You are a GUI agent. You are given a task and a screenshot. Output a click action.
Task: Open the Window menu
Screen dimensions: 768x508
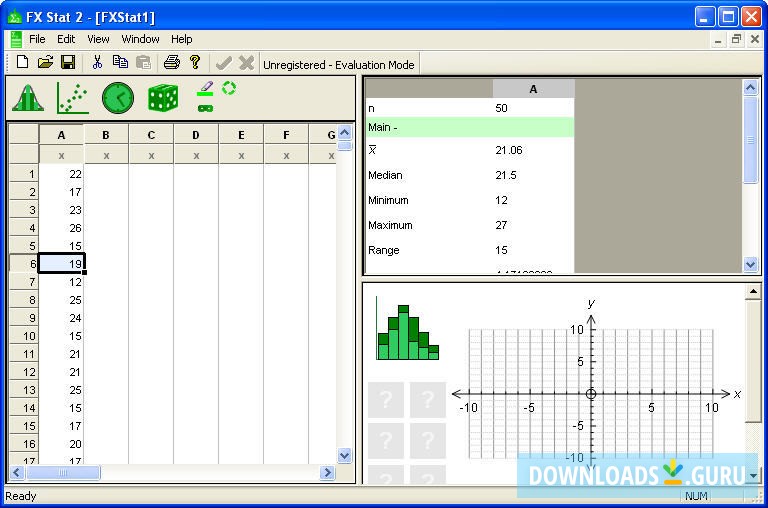[x=140, y=39]
